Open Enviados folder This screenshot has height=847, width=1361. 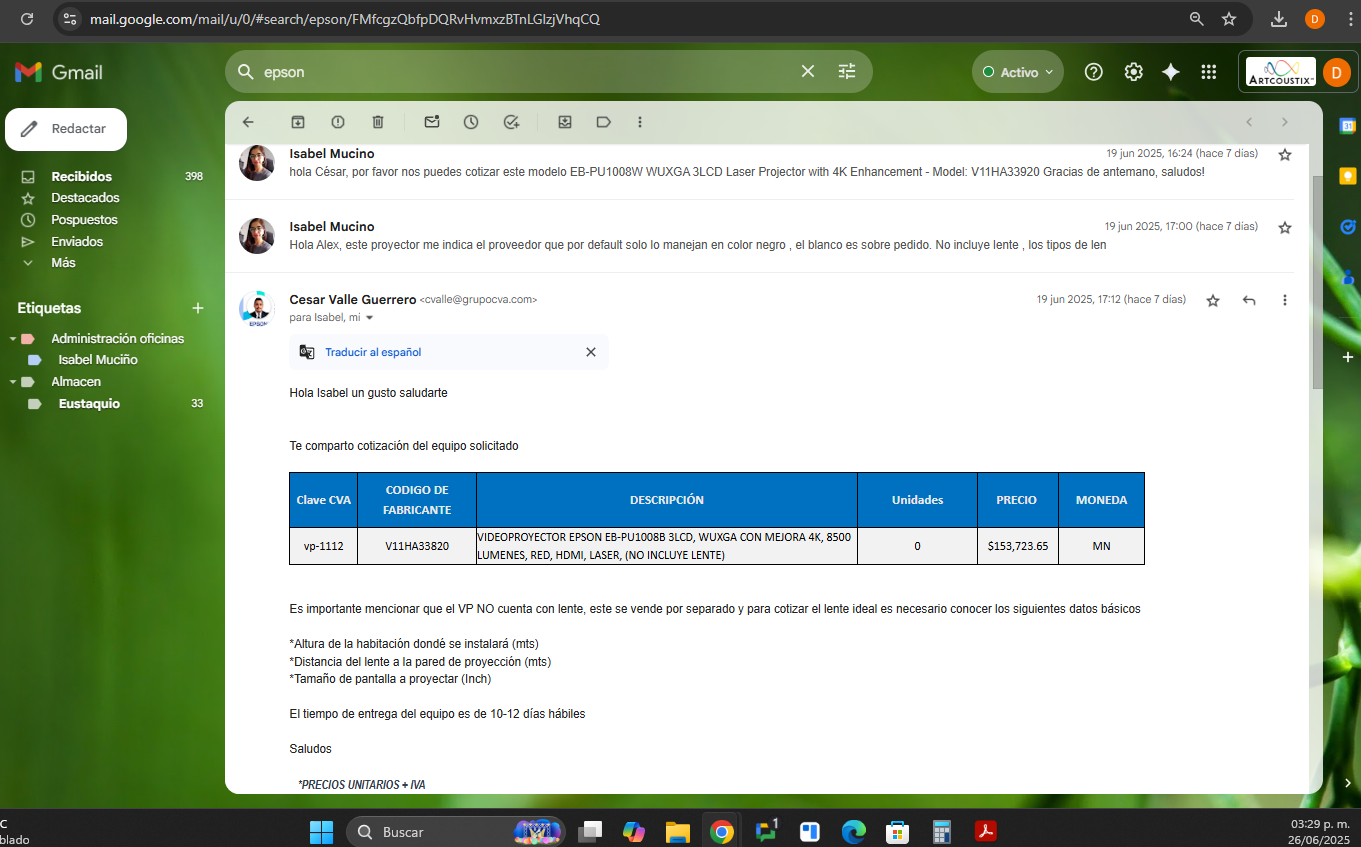[x=77, y=241]
